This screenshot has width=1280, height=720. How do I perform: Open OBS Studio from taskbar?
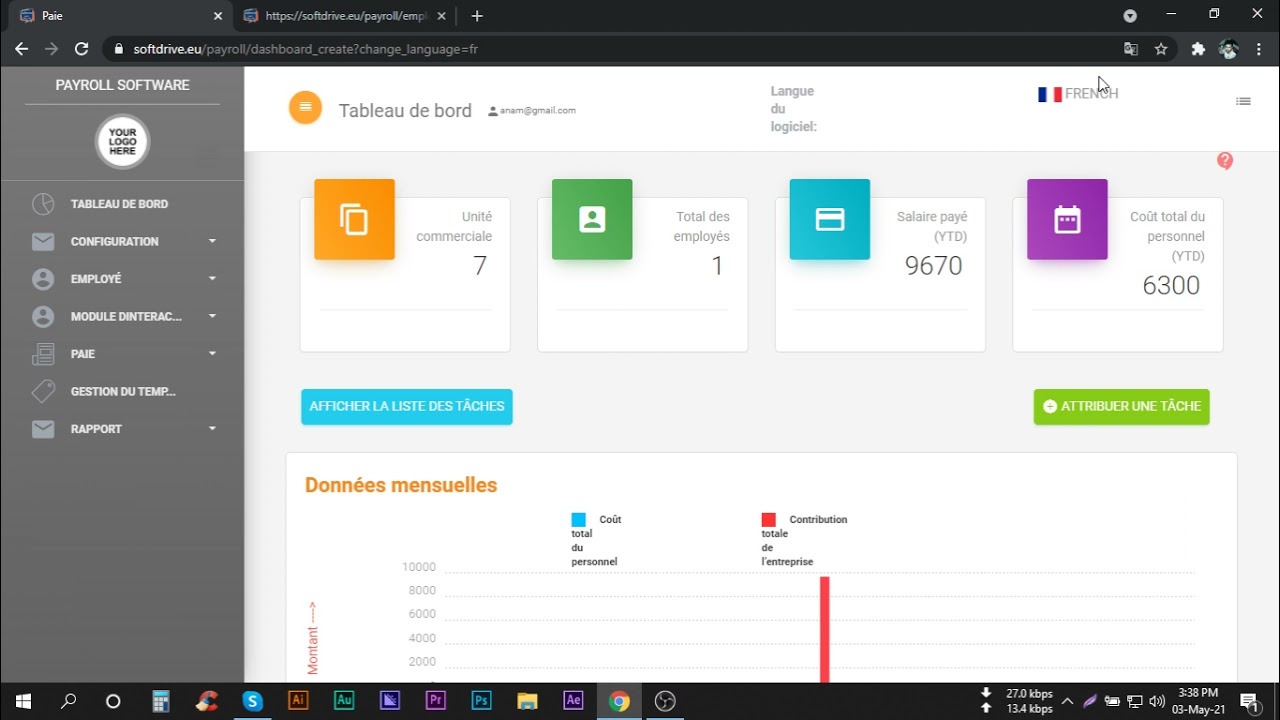point(665,701)
